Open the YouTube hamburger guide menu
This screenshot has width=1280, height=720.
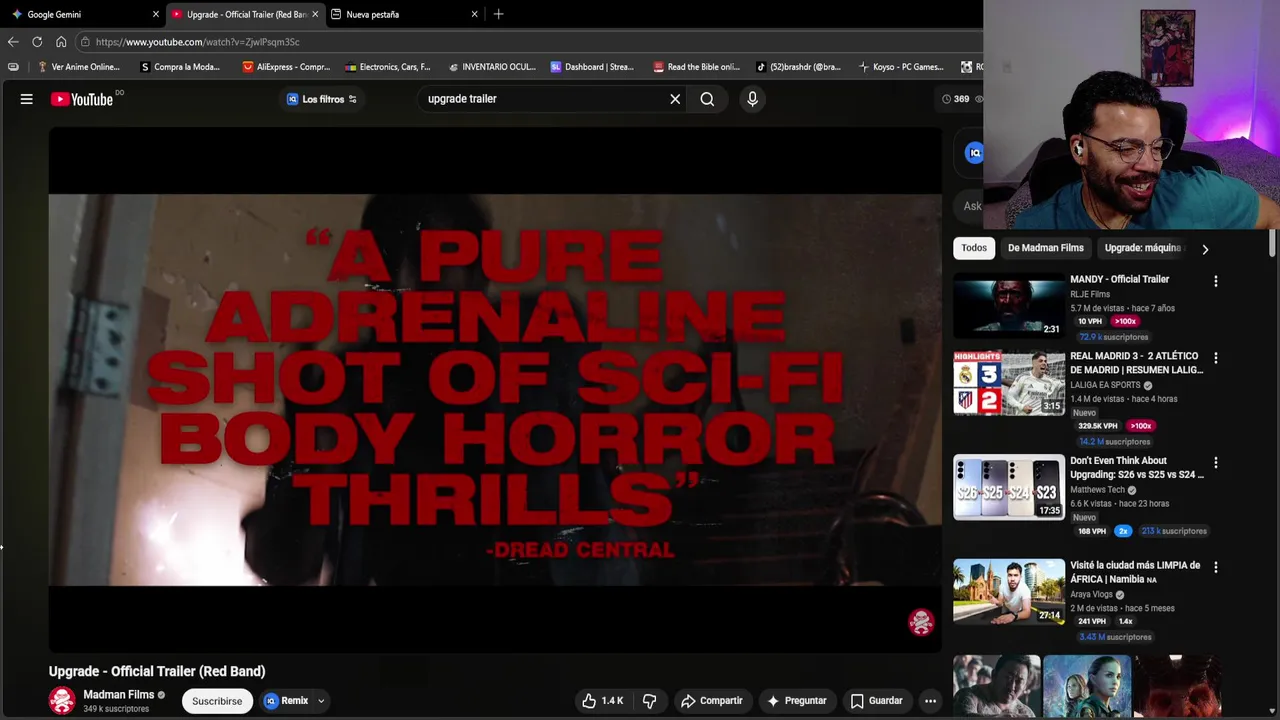tap(27, 99)
